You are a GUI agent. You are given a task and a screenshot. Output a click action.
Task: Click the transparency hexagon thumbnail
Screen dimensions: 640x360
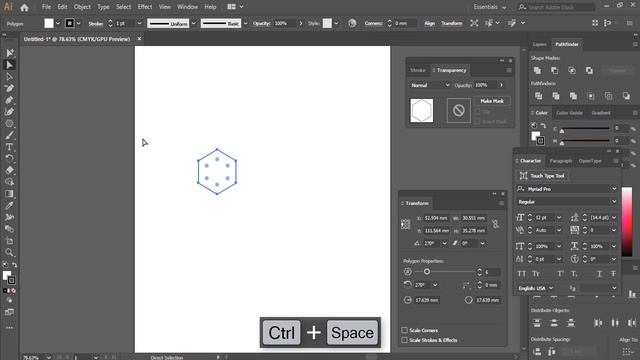tap(422, 110)
